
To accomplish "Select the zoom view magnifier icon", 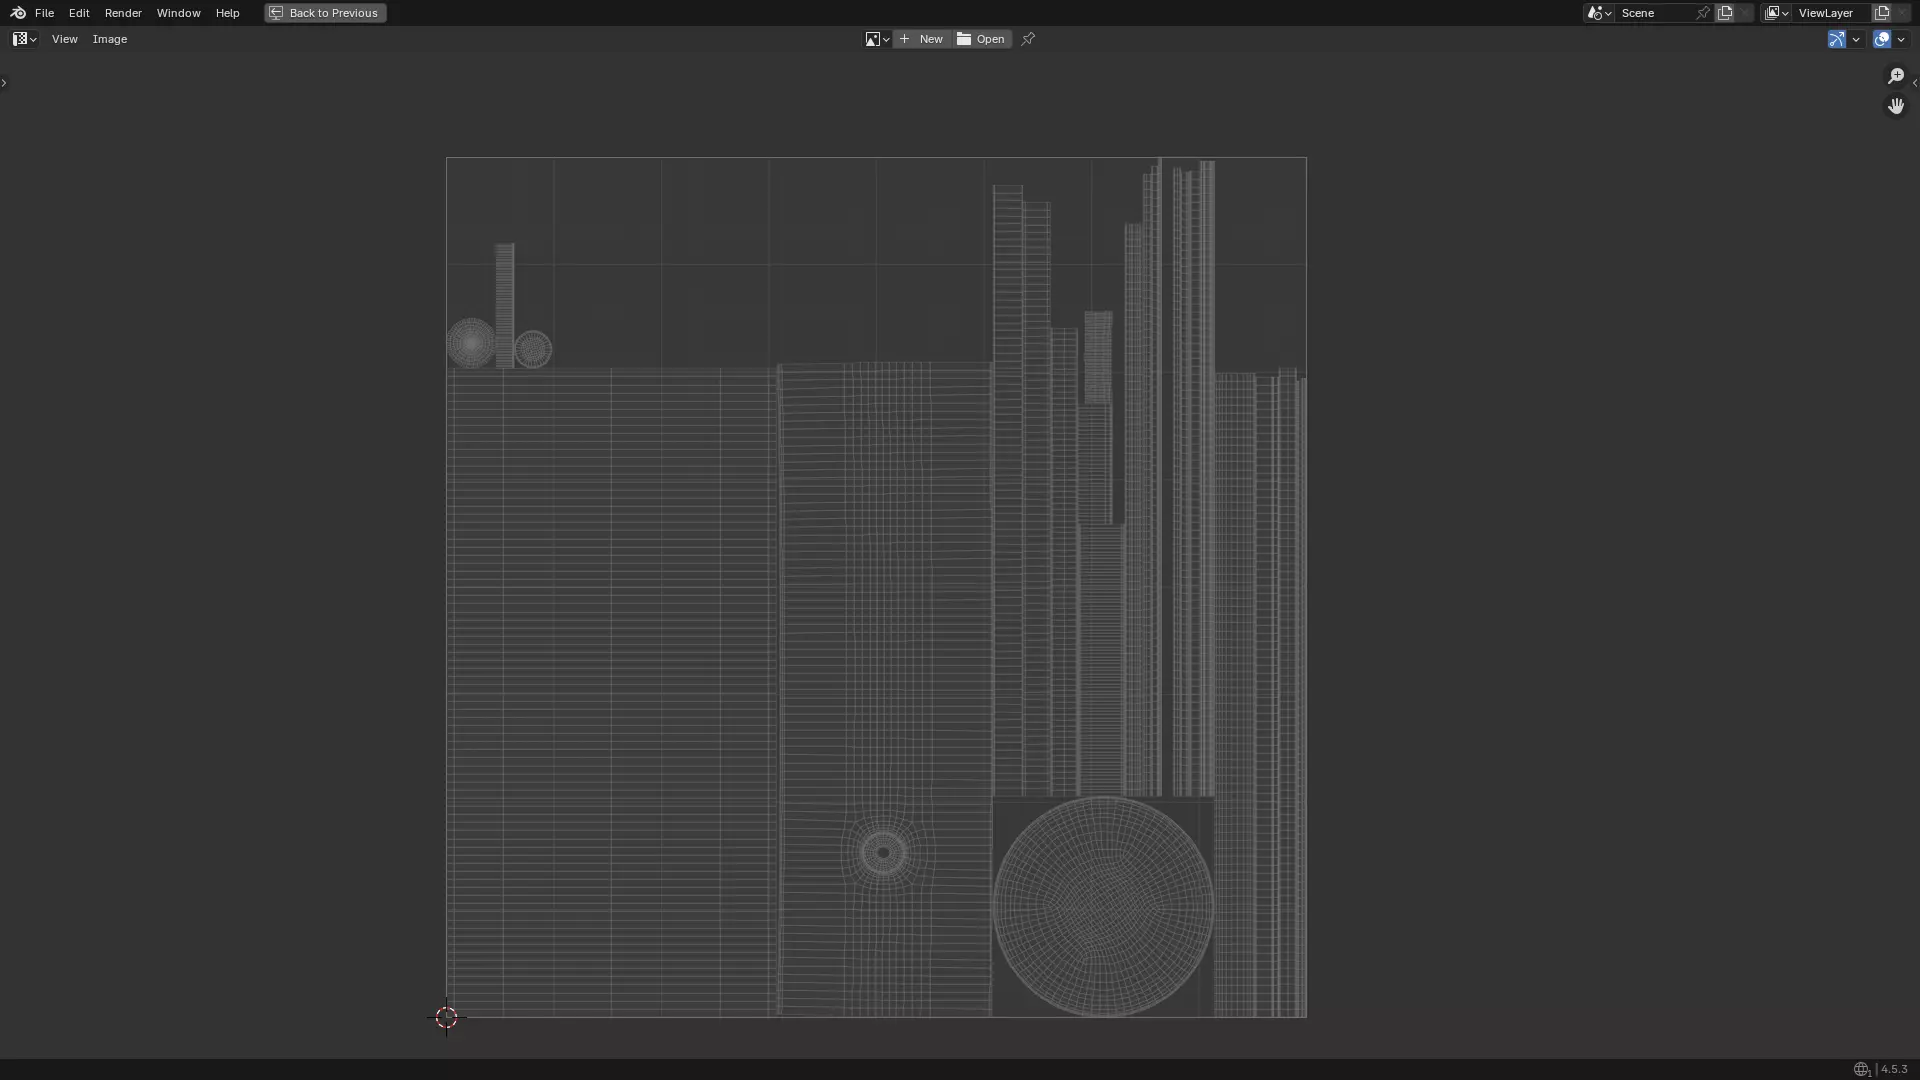I will pos(1895,76).
